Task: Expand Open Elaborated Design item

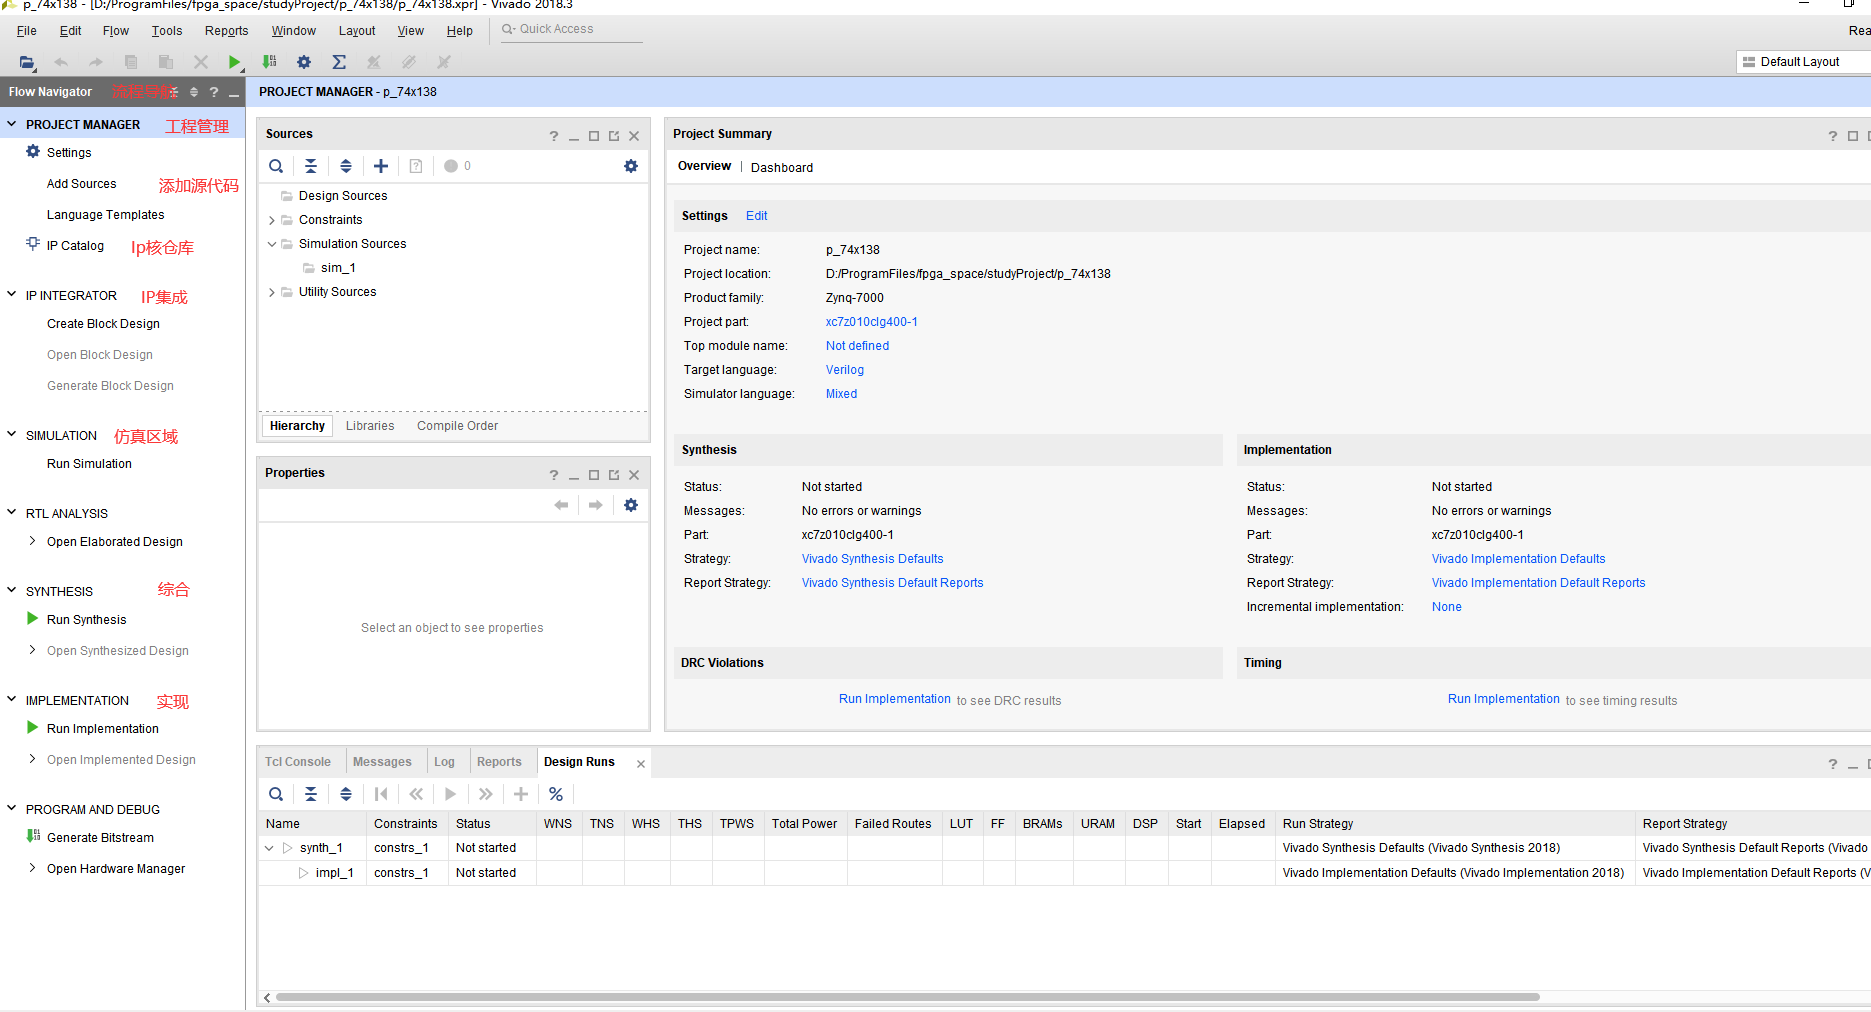Action: click(x=33, y=541)
